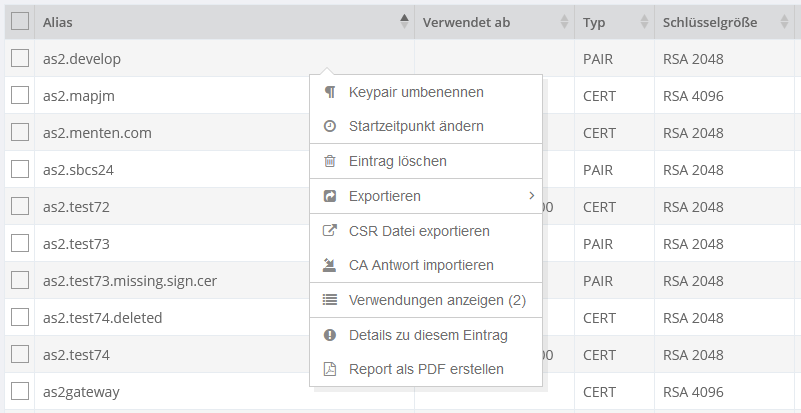
Task: Click the PDF icon for Report erstellen
Action: coord(330,369)
